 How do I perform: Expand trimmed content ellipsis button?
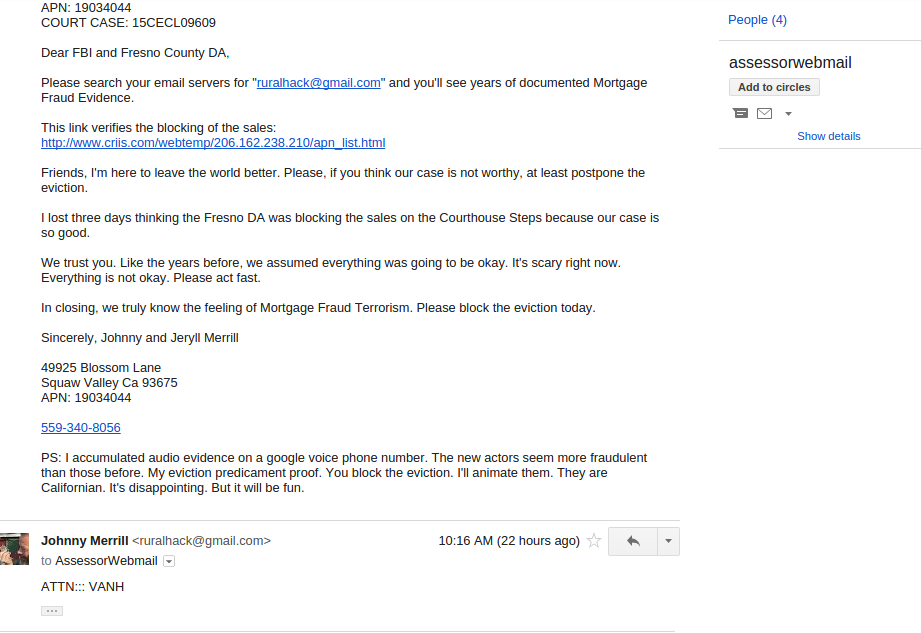point(52,611)
